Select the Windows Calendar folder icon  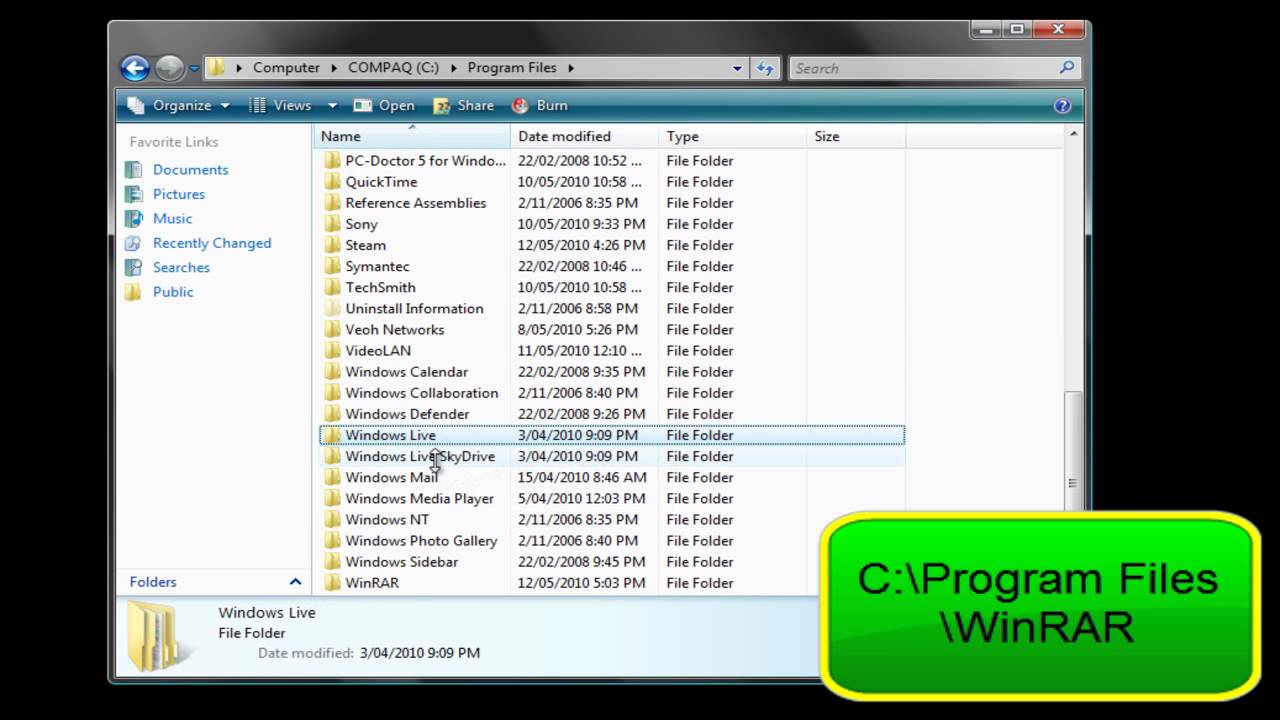point(332,371)
